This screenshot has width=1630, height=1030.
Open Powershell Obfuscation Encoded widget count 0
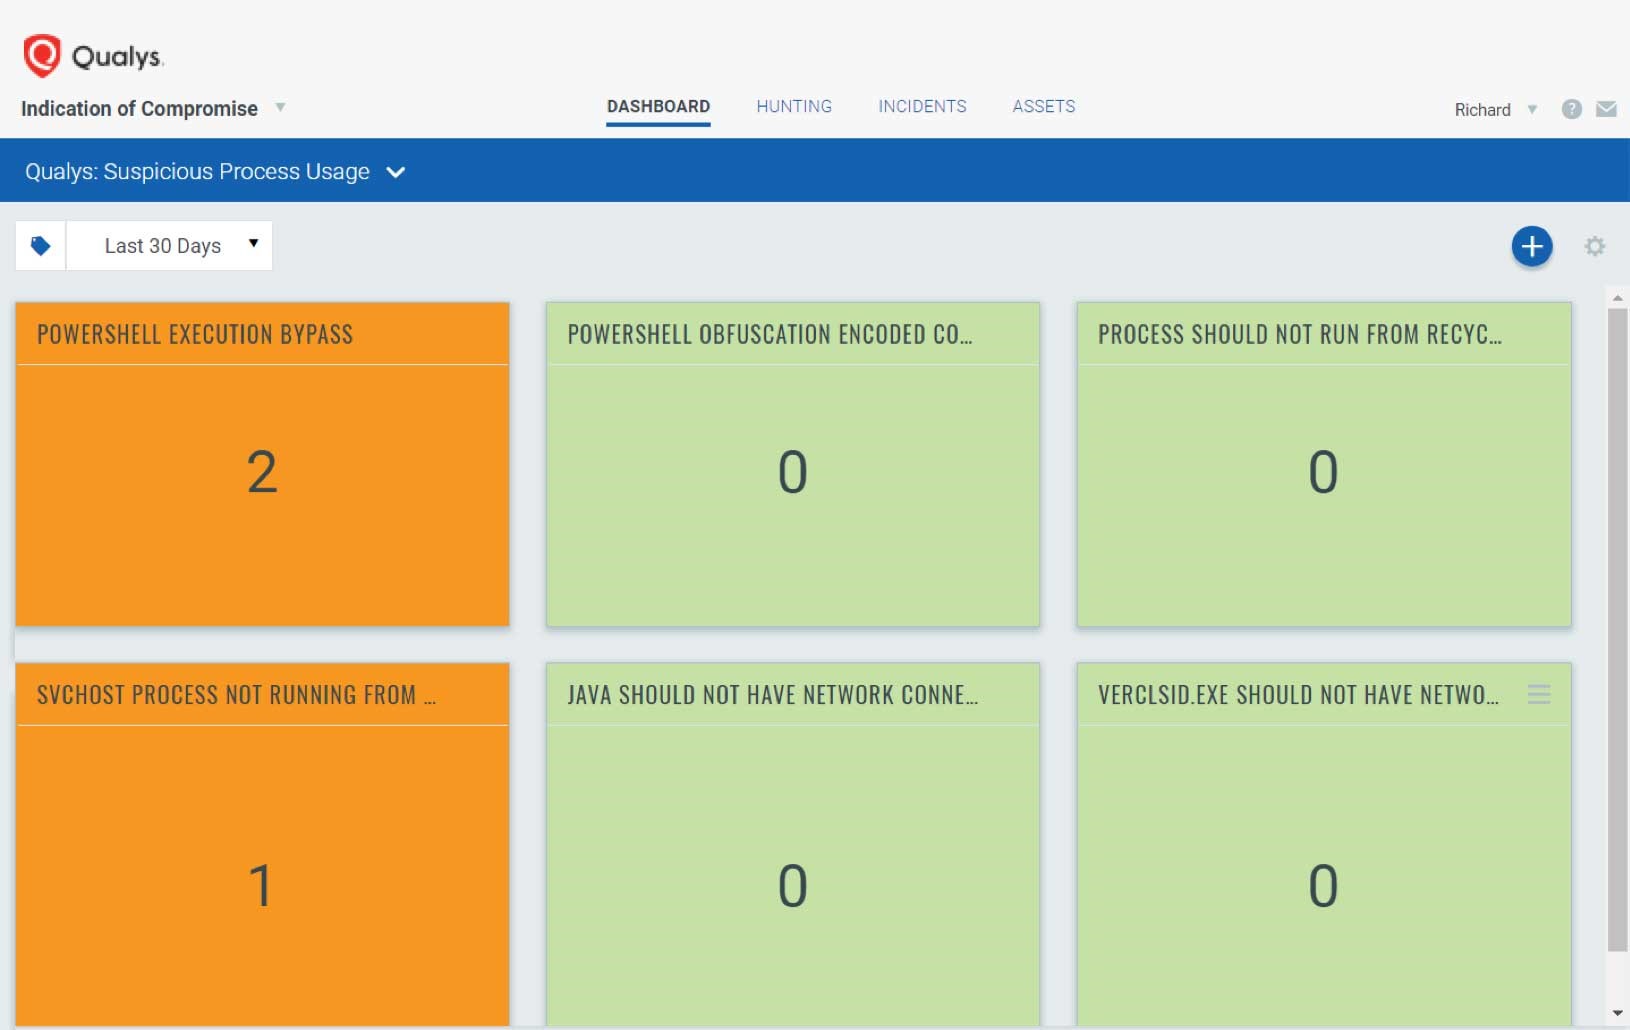(x=793, y=472)
